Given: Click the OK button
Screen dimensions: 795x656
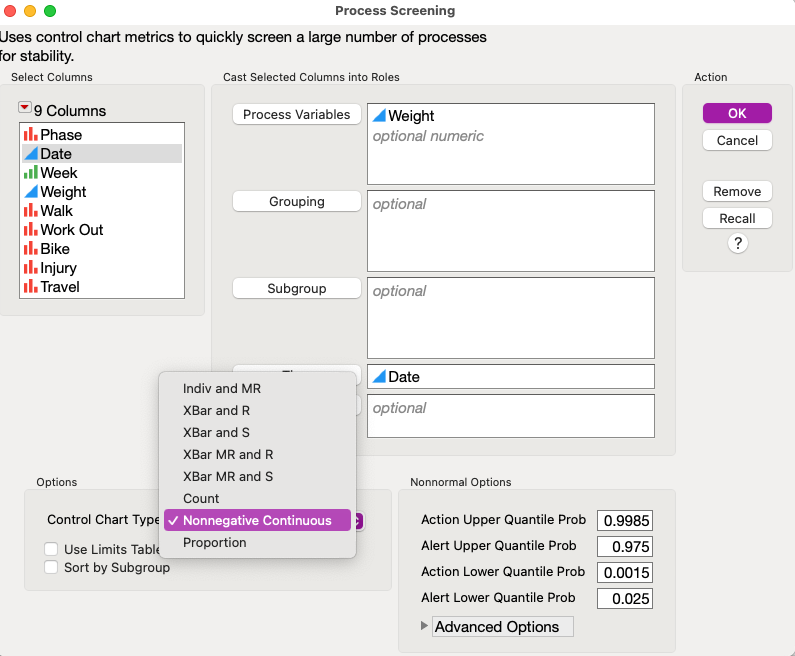Looking at the screenshot, I should click(737, 113).
